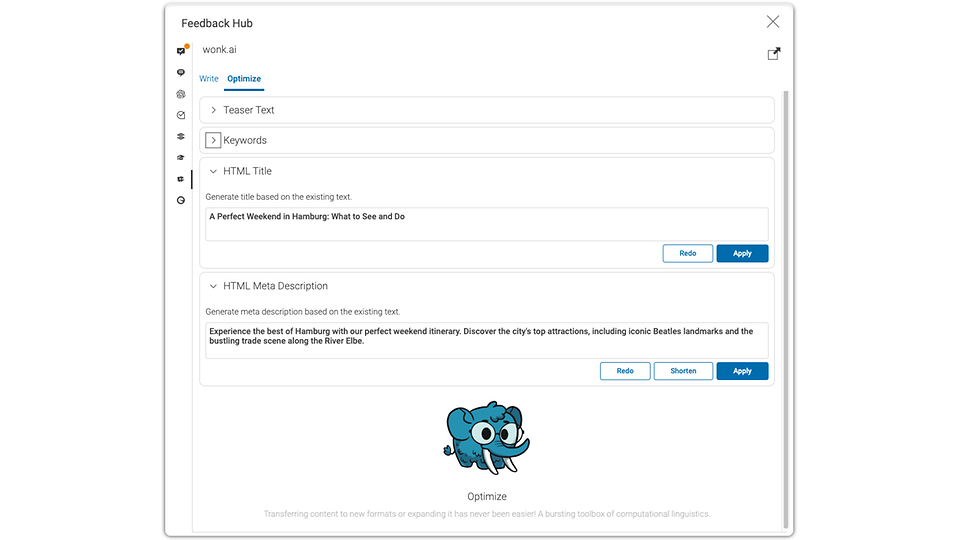Click 'Generate title based on the existing text.'
This screenshot has height=540, width=960.
coord(279,197)
